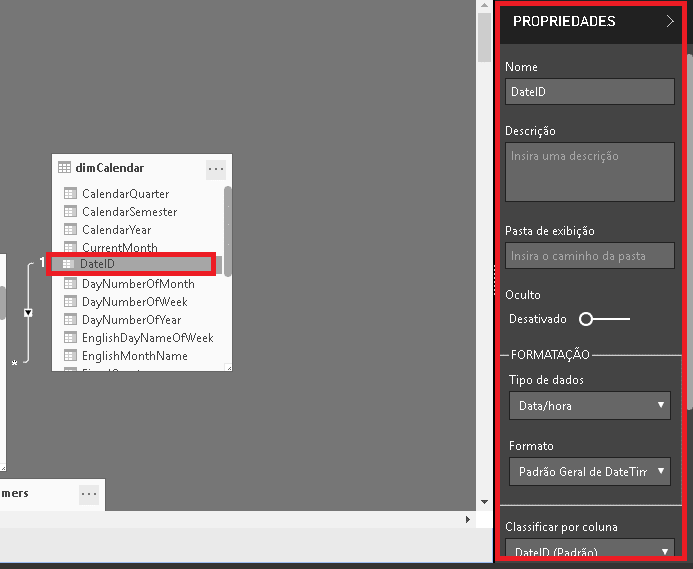This screenshot has height=569, width=693.
Task: Click the FORMATAÇÃO section heading
Action: pyautogui.click(x=550, y=355)
